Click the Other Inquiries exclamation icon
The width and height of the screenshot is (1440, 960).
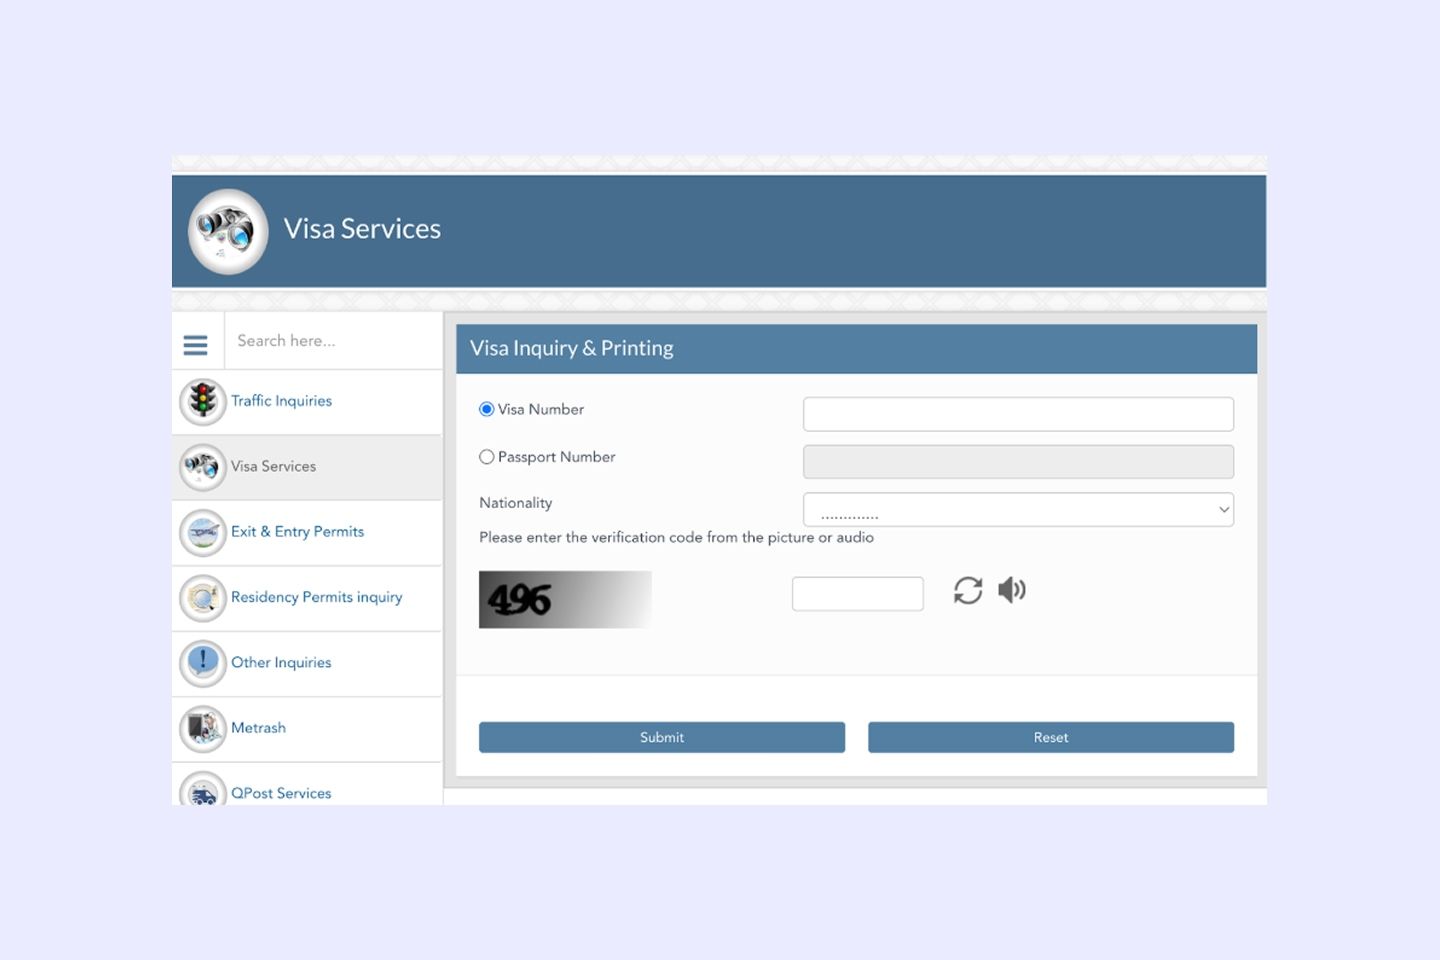pos(203,663)
